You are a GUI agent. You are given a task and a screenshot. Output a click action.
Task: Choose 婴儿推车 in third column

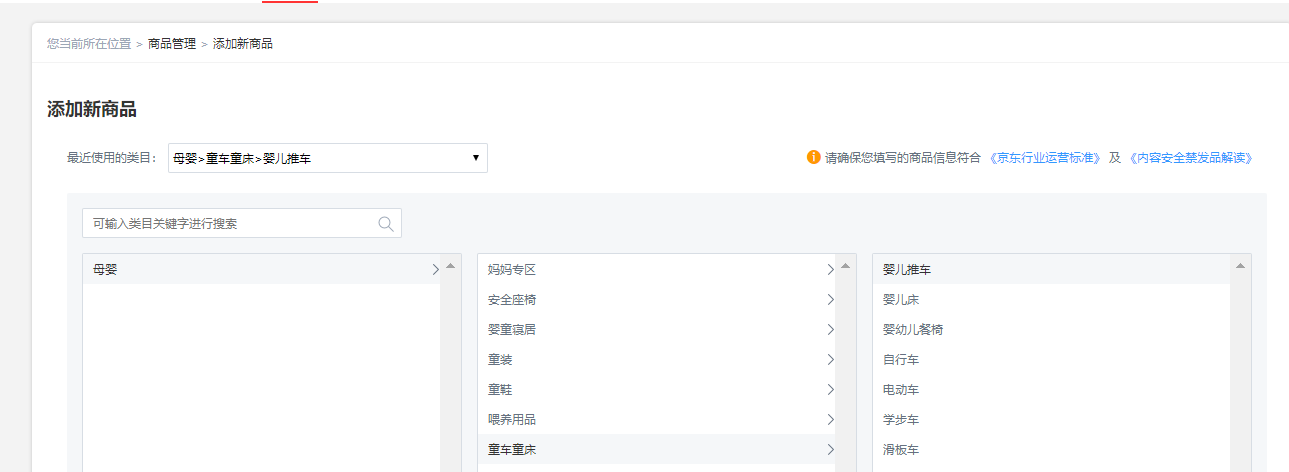[1052, 269]
